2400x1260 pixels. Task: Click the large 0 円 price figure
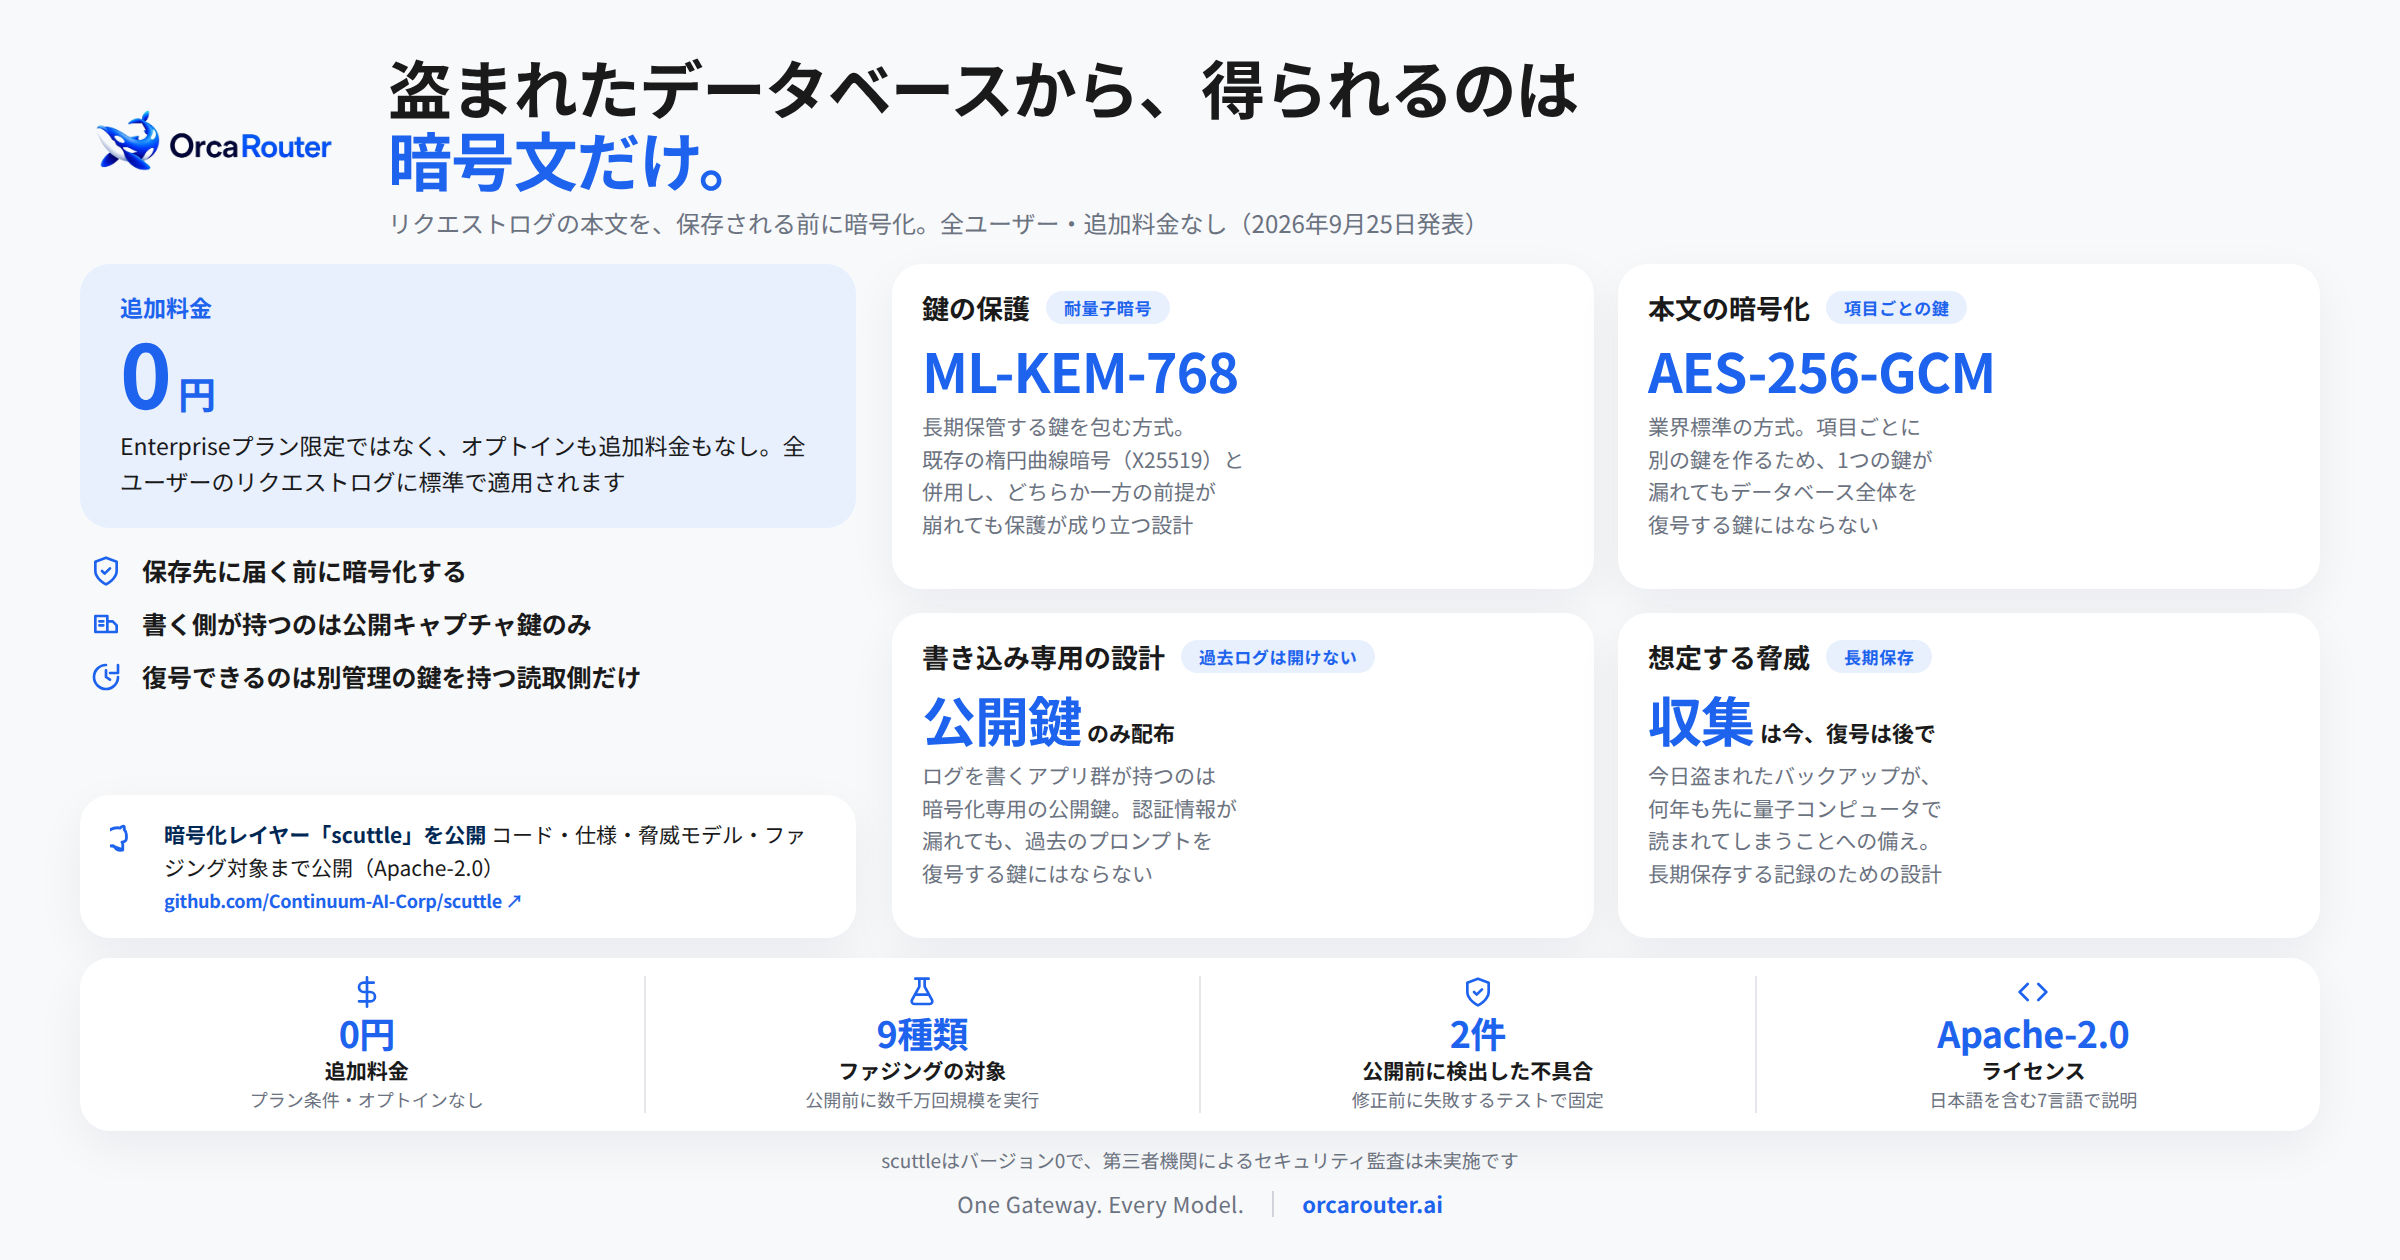pyautogui.click(x=167, y=377)
